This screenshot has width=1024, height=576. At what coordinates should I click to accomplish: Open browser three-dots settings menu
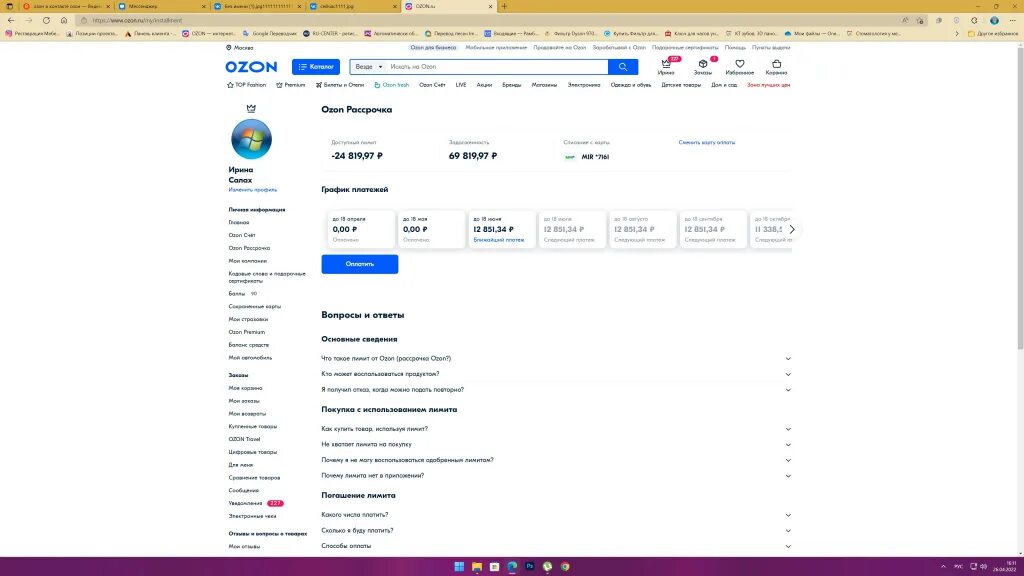[1012, 20]
